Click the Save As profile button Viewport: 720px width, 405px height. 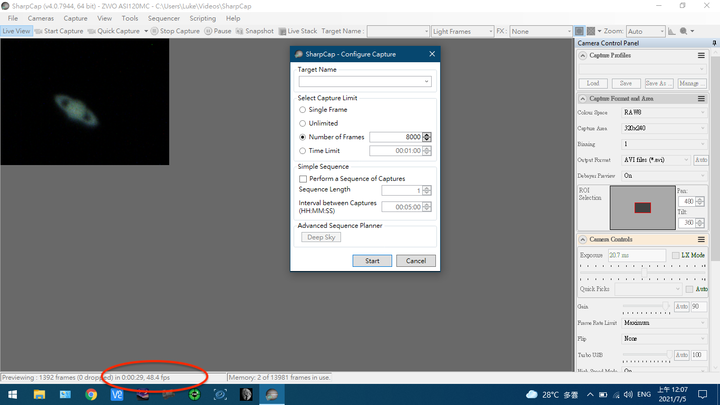[658, 84]
